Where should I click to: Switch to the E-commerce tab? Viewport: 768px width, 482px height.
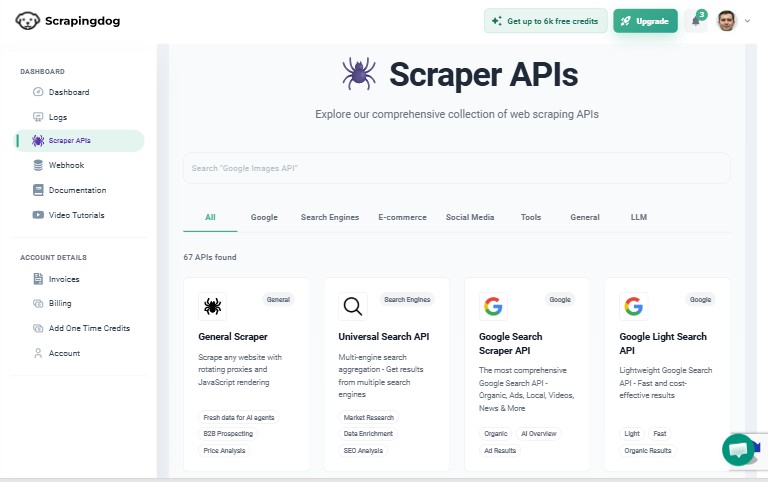click(402, 217)
